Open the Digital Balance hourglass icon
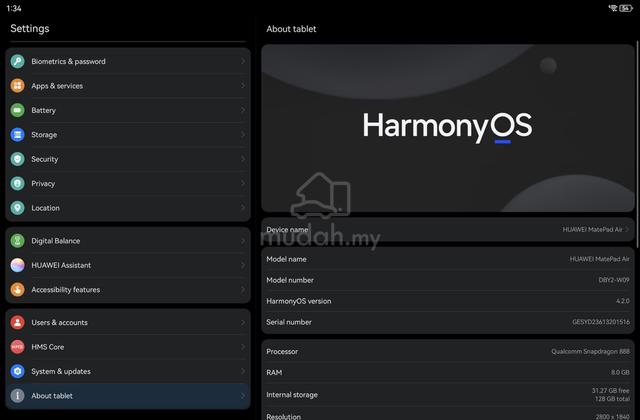The height and width of the screenshot is (420, 640). [18, 241]
